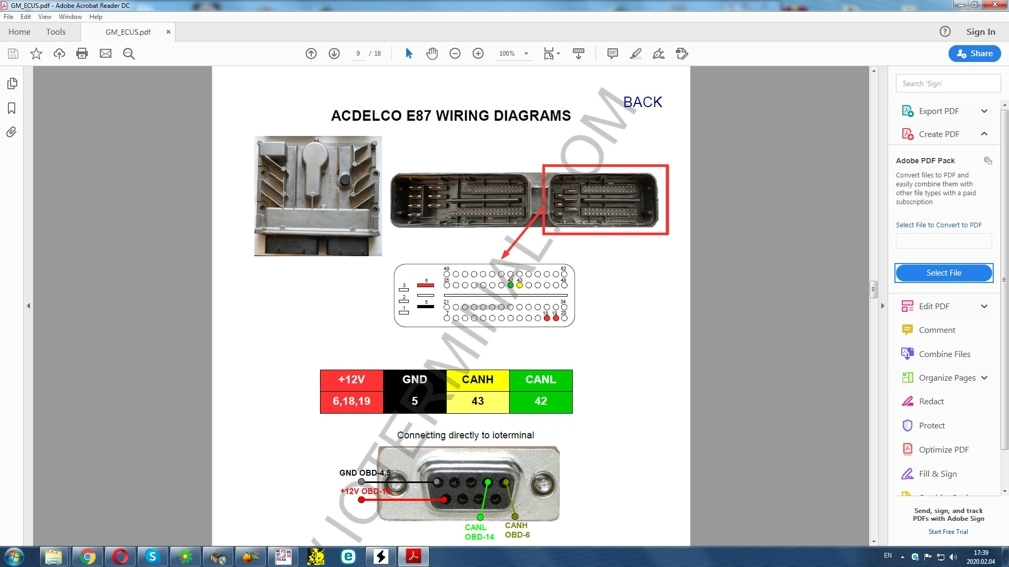Viewport: 1009px width, 567px height.
Task: Click the Search 'Sign' input field
Action: (947, 84)
